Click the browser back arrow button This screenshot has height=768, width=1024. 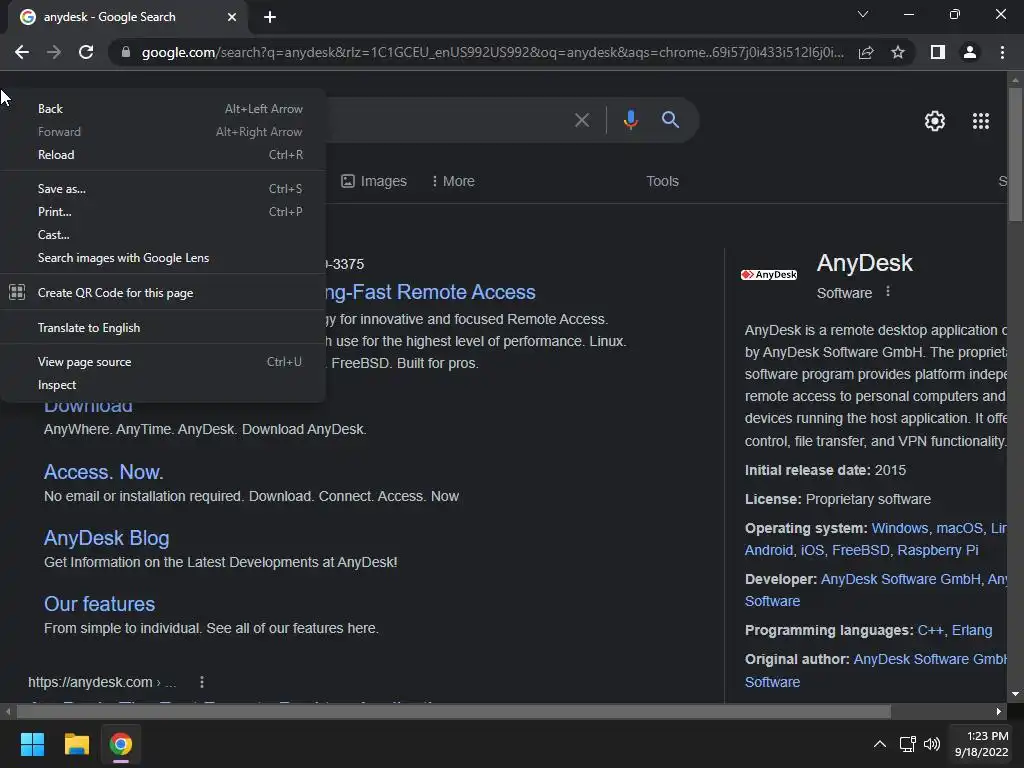click(22, 52)
